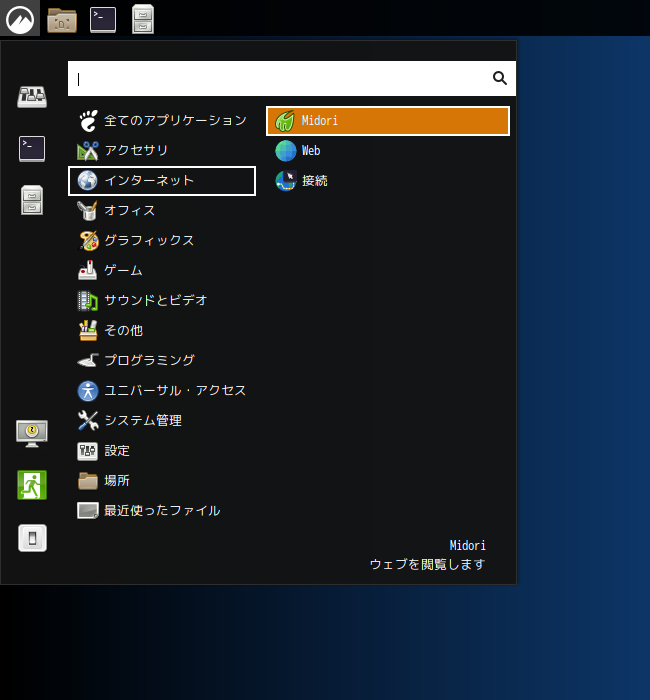Open the 場所 category
The height and width of the screenshot is (700, 650).
coord(162,481)
